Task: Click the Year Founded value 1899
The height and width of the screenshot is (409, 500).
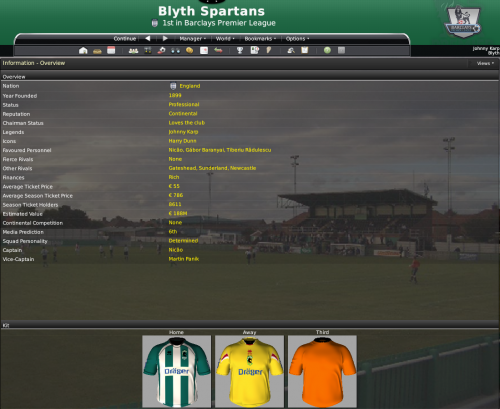Action: 175,95
